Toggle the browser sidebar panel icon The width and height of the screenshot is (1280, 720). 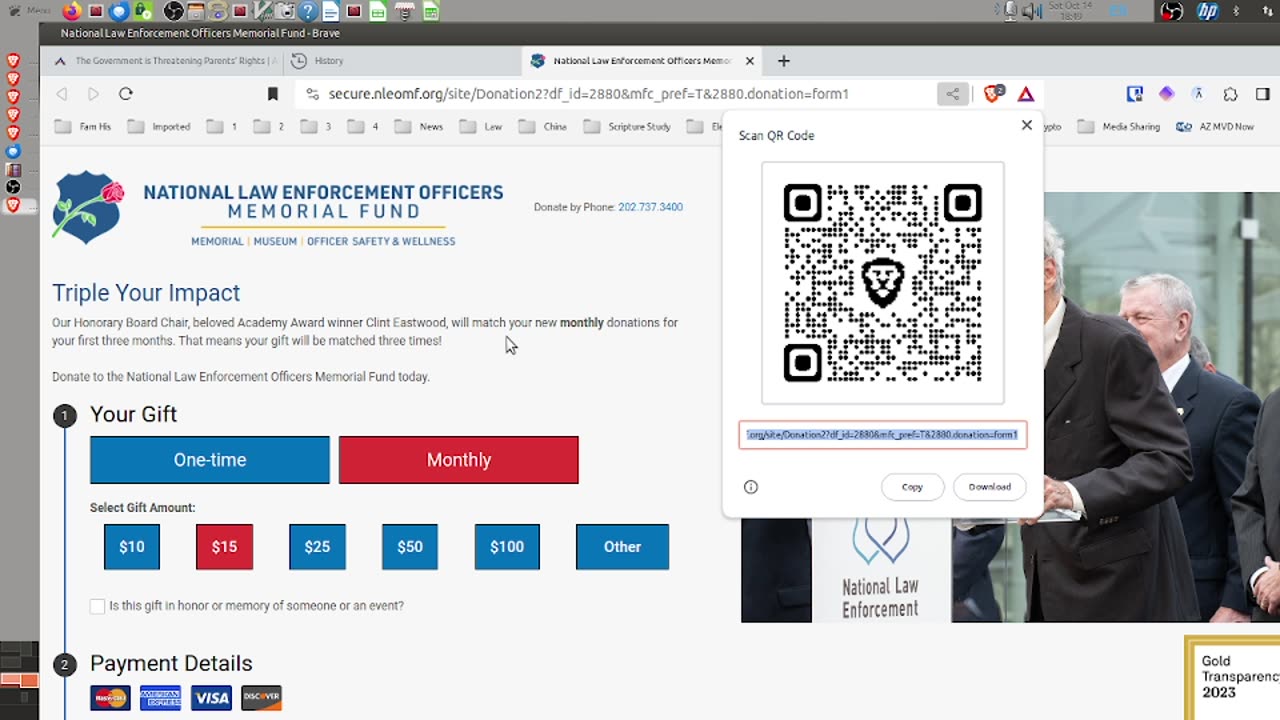[1263, 94]
